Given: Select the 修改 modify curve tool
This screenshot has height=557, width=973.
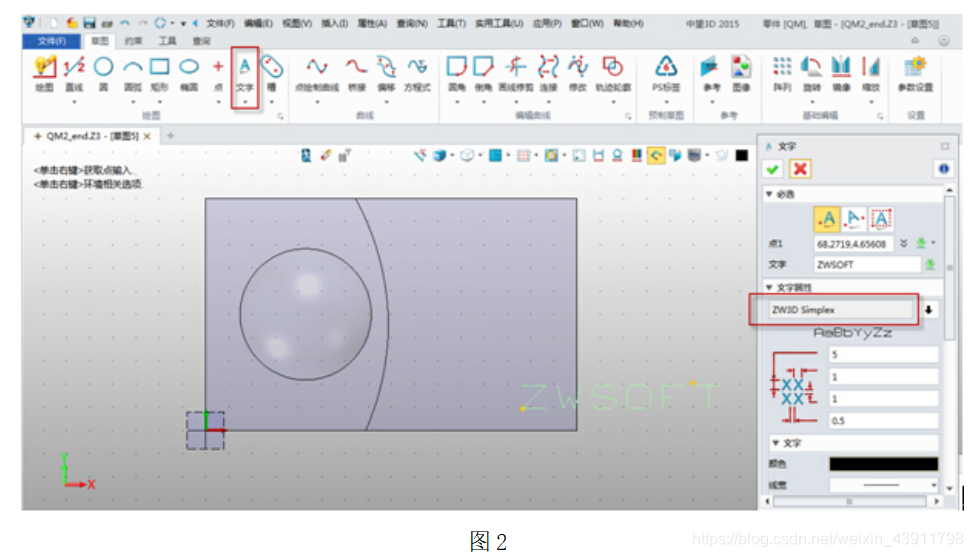Looking at the screenshot, I should pyautogui.click(x=578, y=73).
